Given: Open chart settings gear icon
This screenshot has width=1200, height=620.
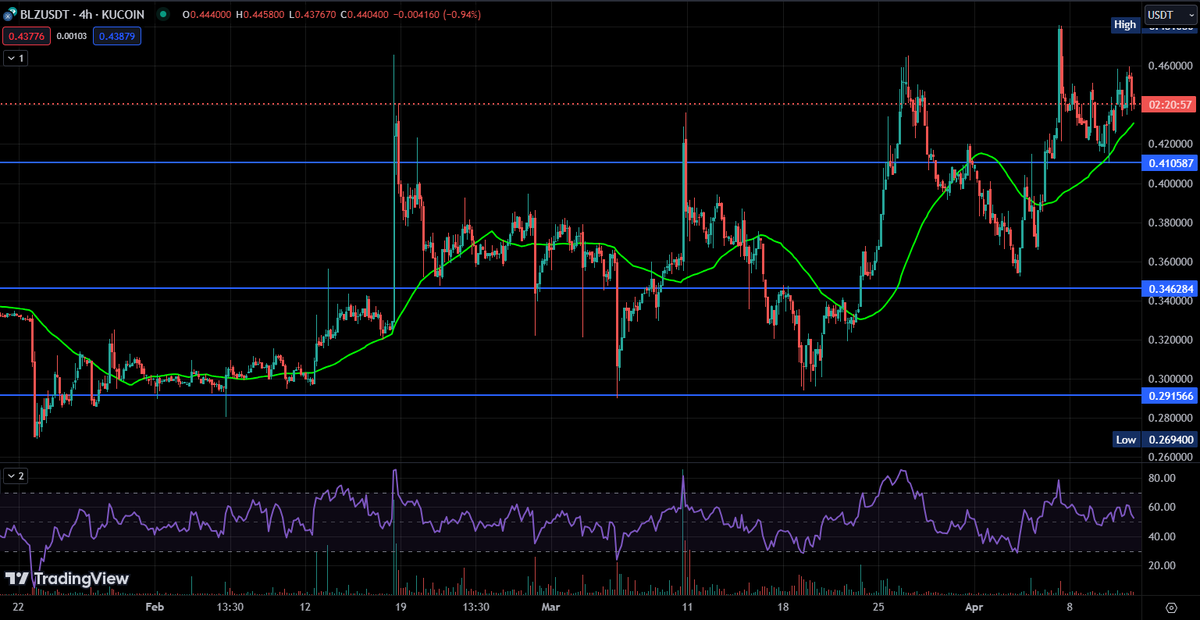Looking at the screenshot, I should click(1171, 607).
